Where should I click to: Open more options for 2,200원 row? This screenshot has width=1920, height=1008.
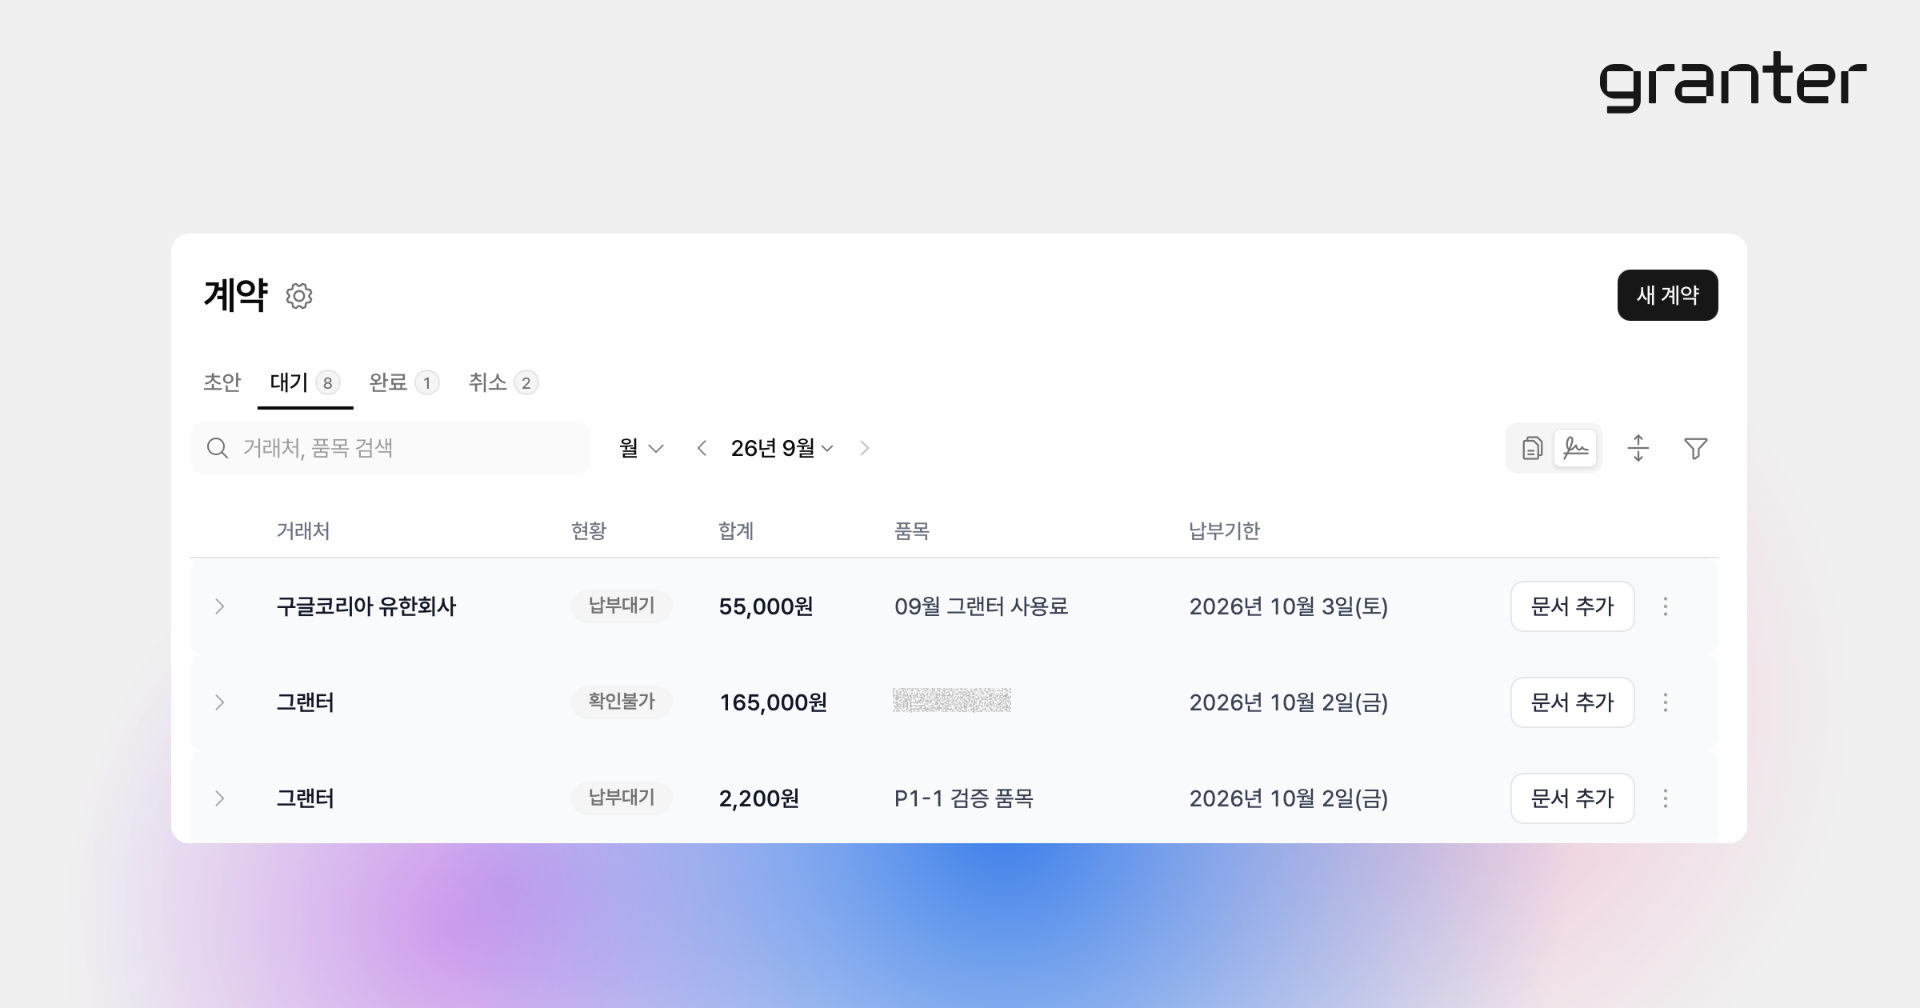(x=1666, y=798)
